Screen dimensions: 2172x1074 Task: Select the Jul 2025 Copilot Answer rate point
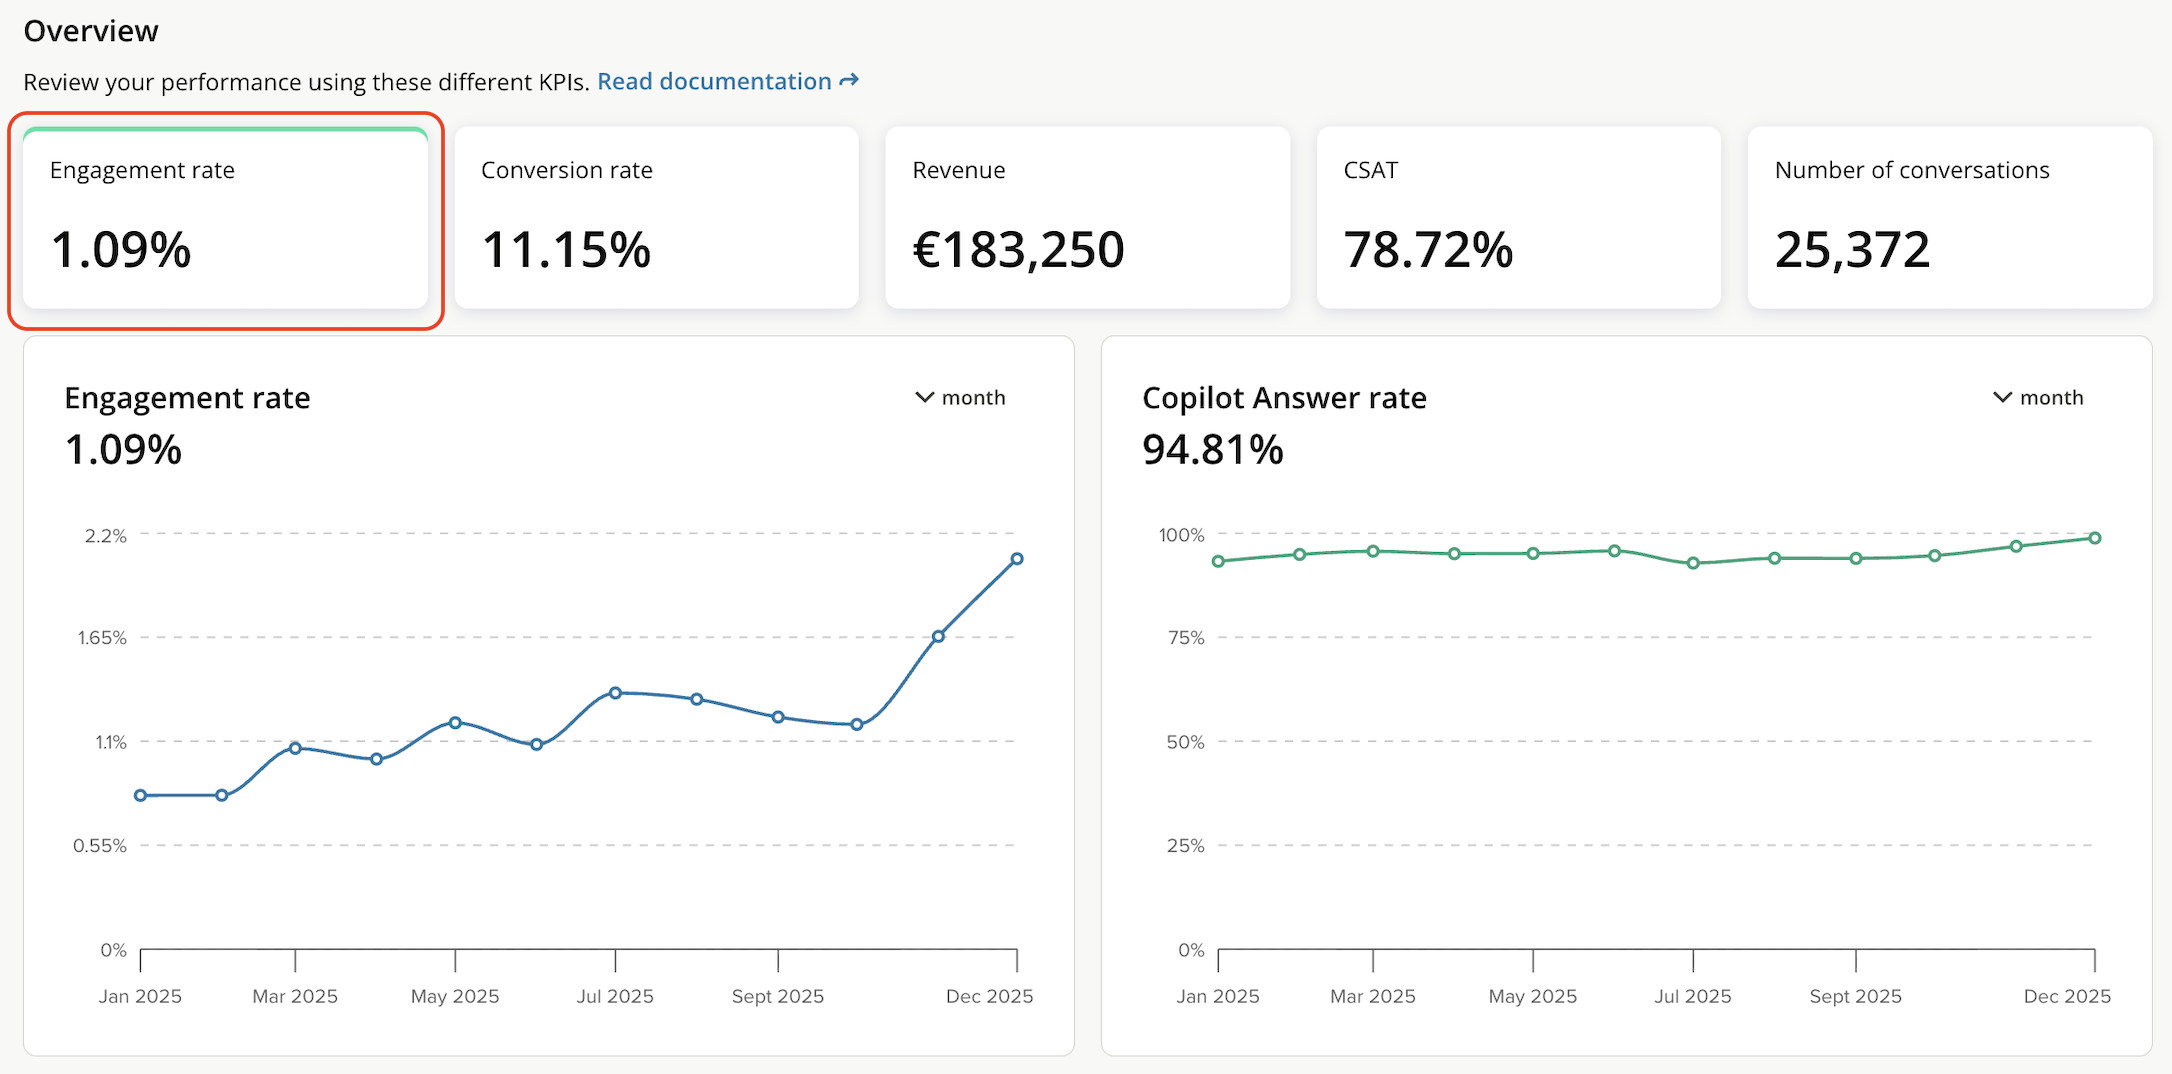(x=1693, y=563)
